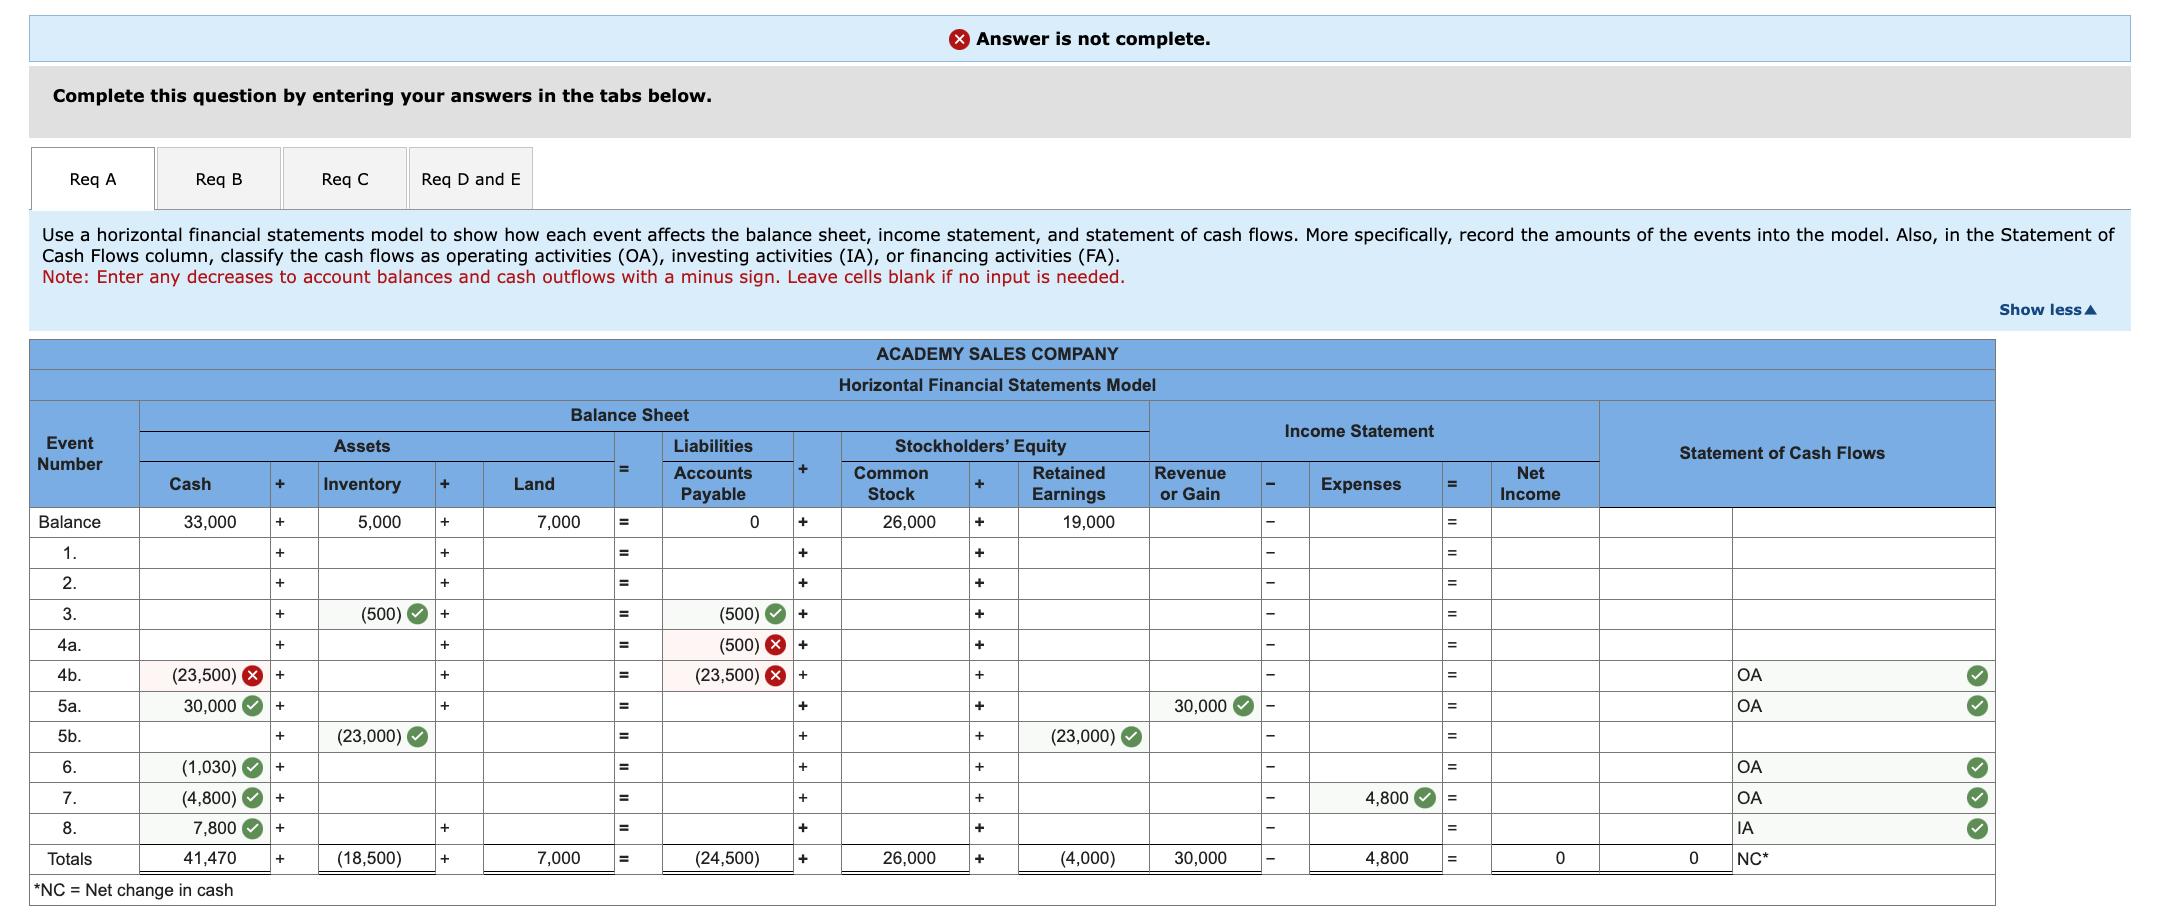Image resolution: width=2172 pixels, height=912 pixels.
Task: Click green check at end of row 6 cash flow cell
Action: (1977, 768)
